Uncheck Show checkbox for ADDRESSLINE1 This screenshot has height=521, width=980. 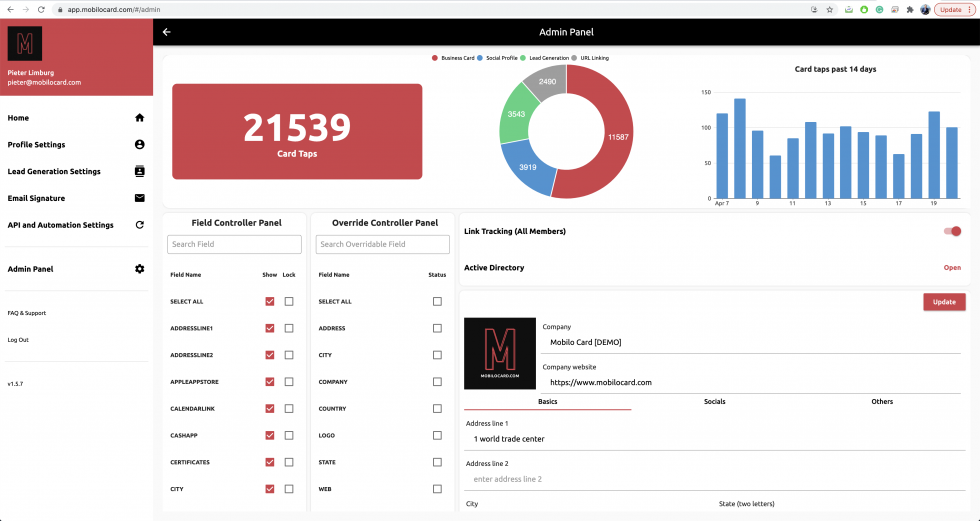270,328
